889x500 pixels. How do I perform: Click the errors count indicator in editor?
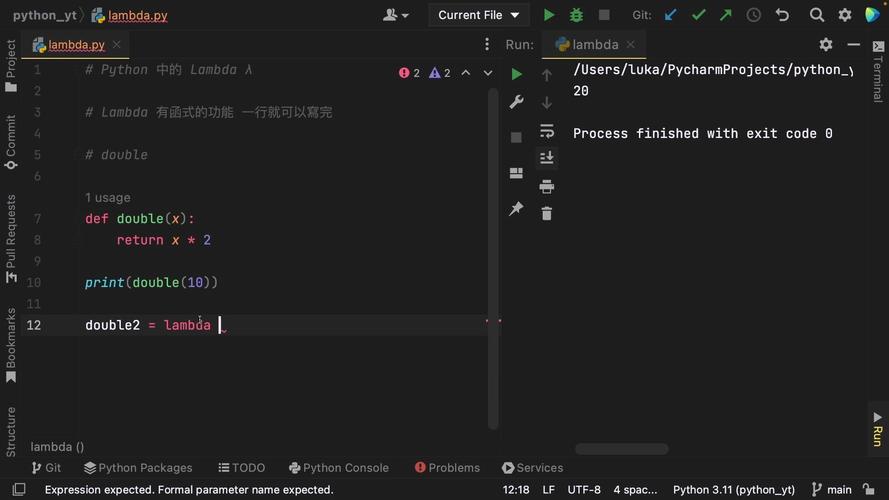[x=409, y=73]
